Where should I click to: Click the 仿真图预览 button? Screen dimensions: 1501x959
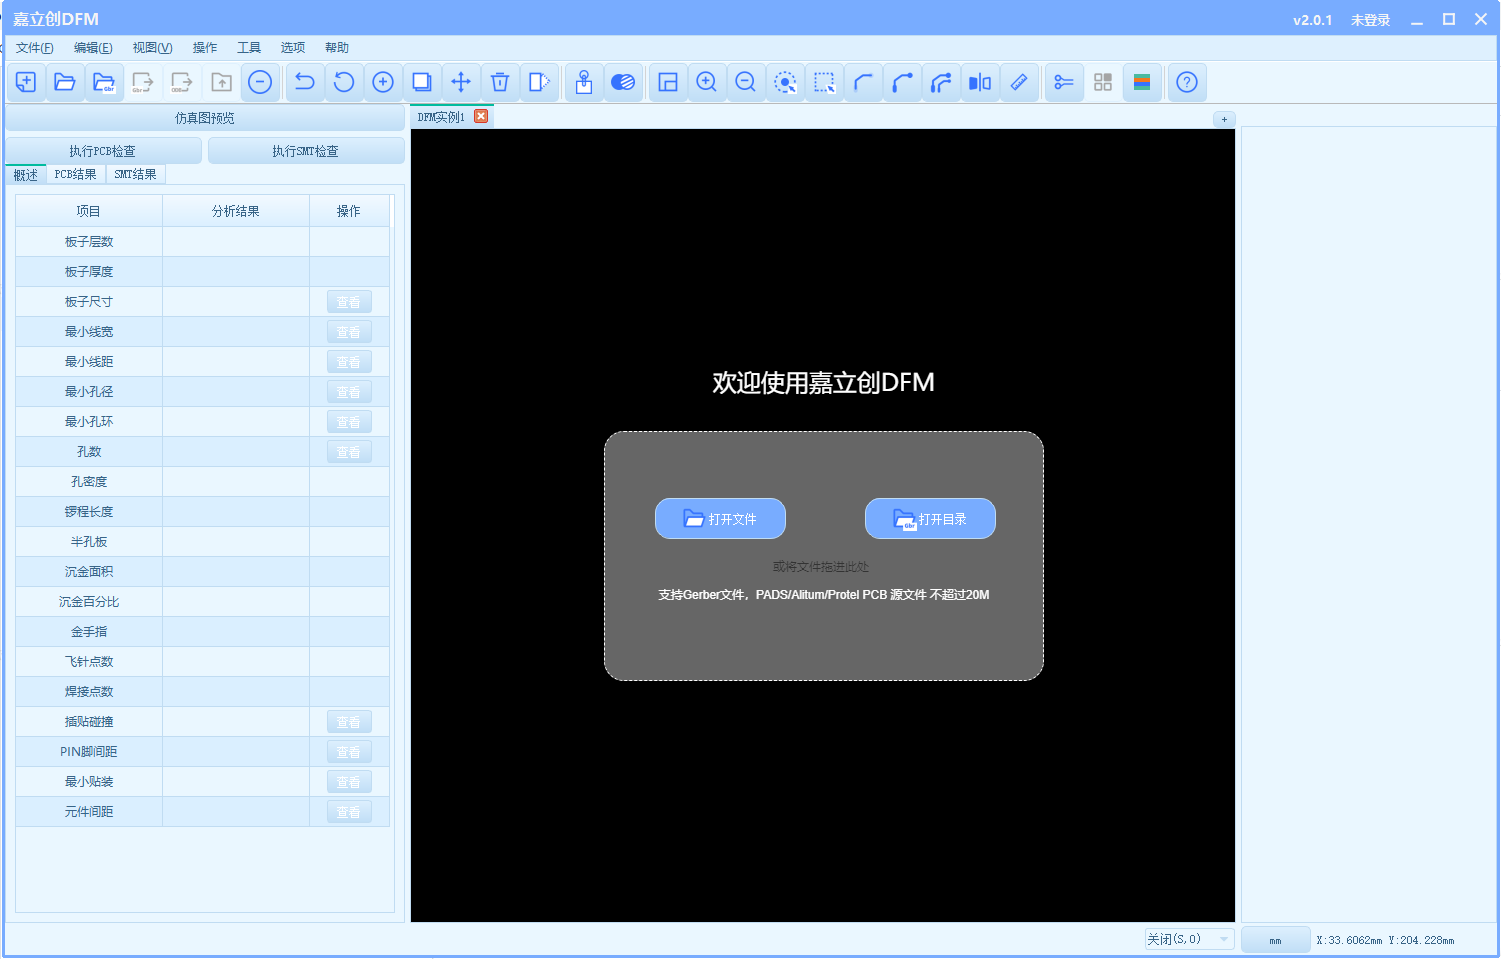point(205,118)
